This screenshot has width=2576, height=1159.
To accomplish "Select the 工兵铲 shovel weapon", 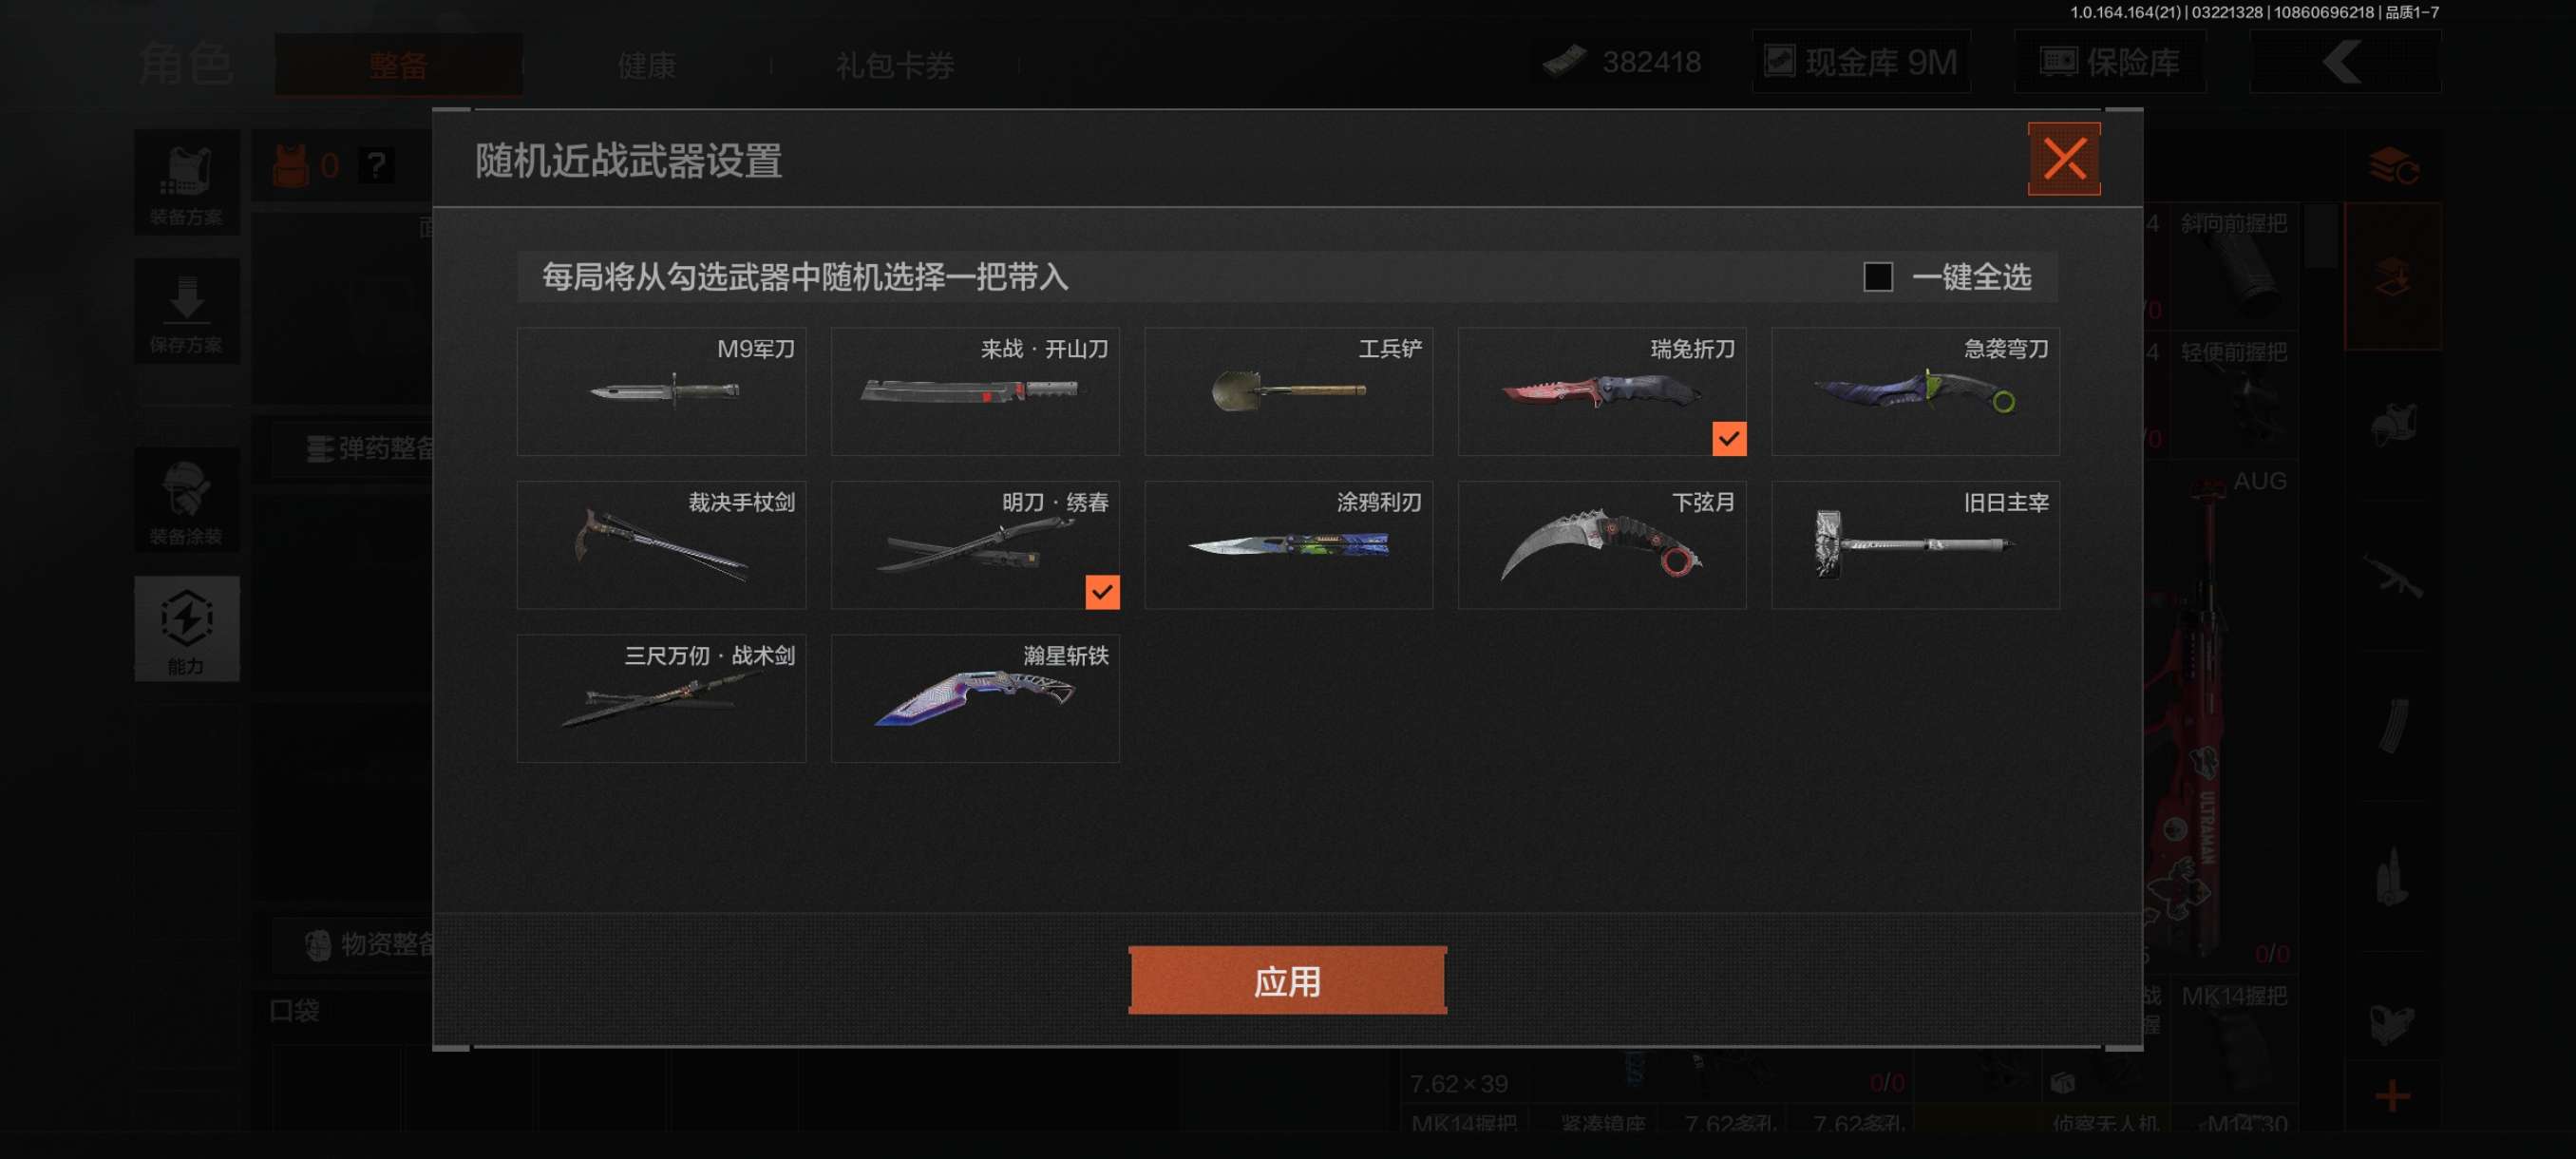I will click(x=1288, y=391).
